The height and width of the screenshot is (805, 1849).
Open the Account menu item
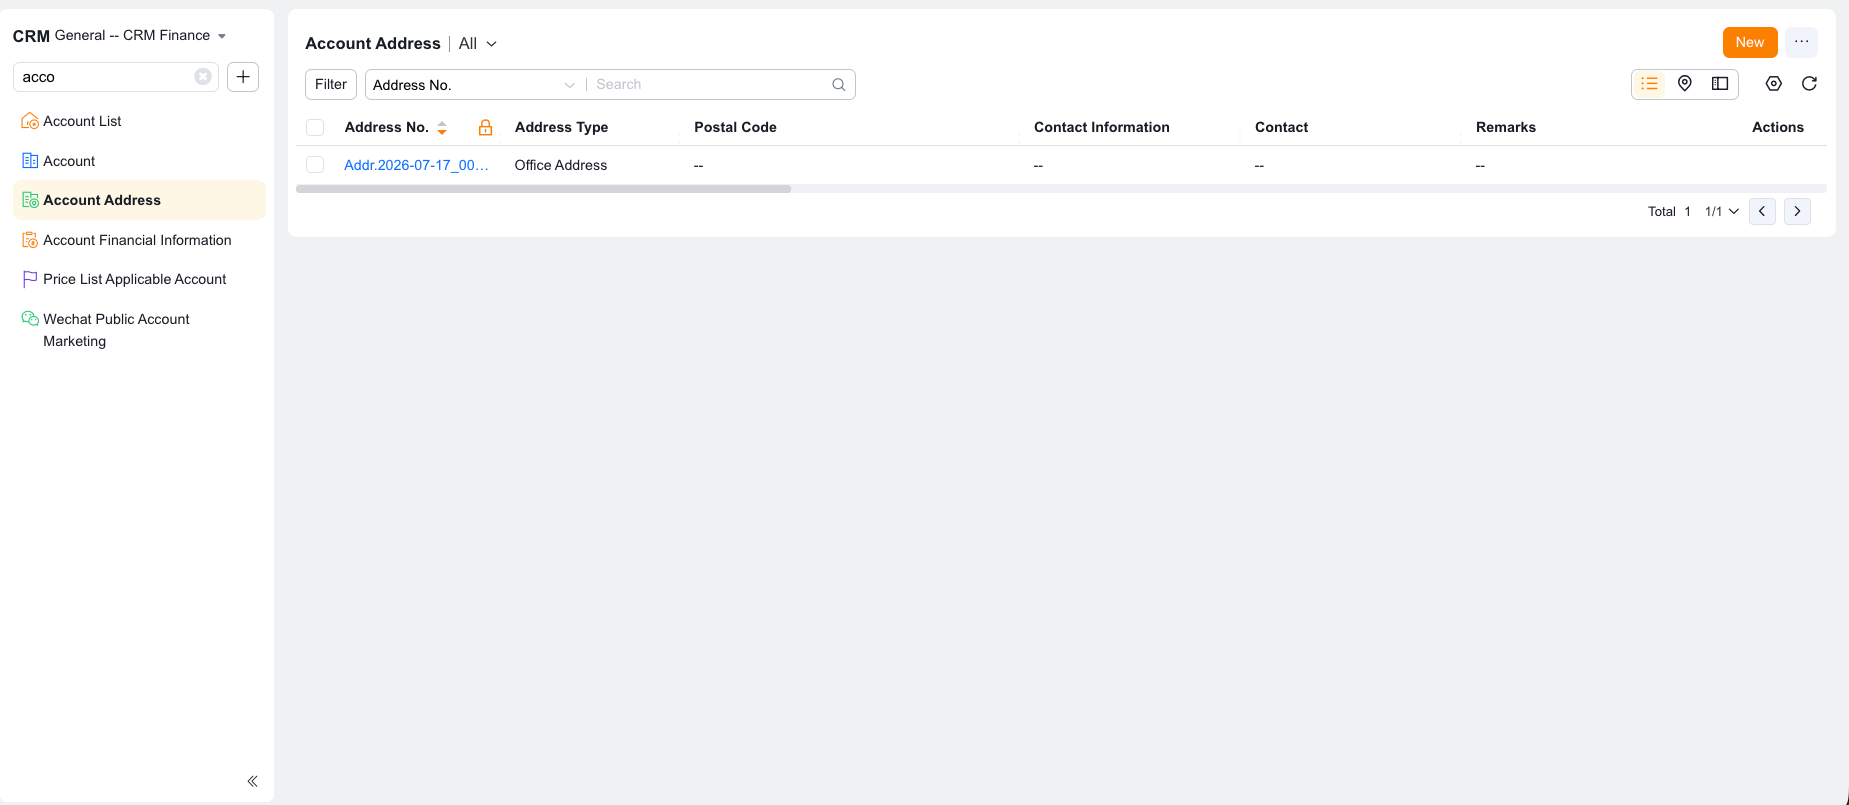pyautogui.click(x=69, y=161)
